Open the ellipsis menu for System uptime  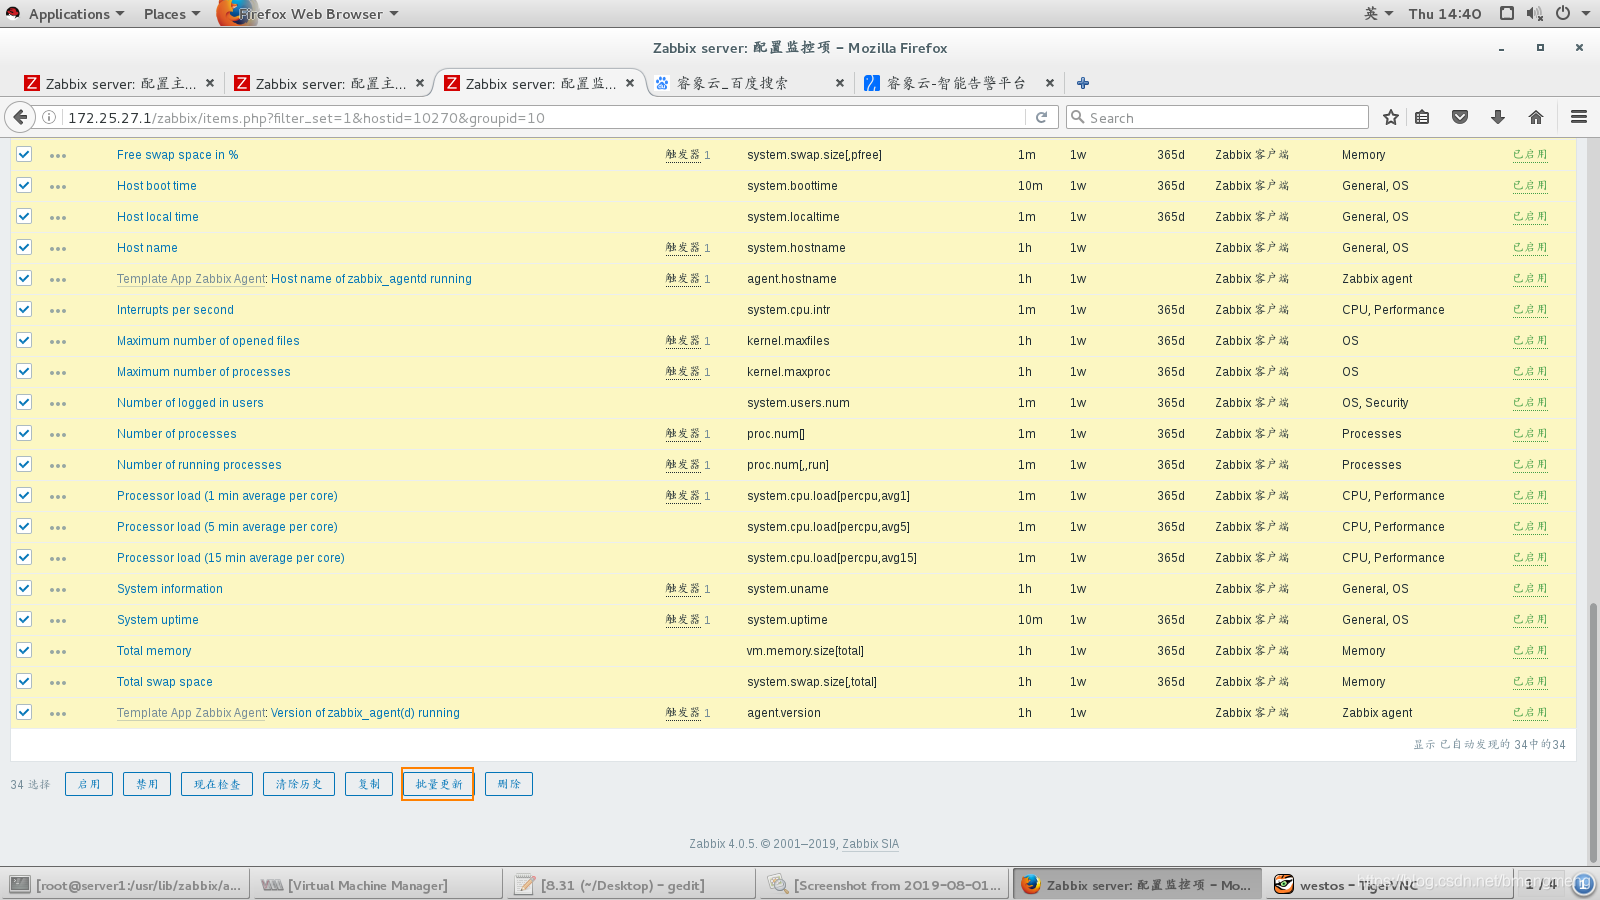(x=58, y=621)
